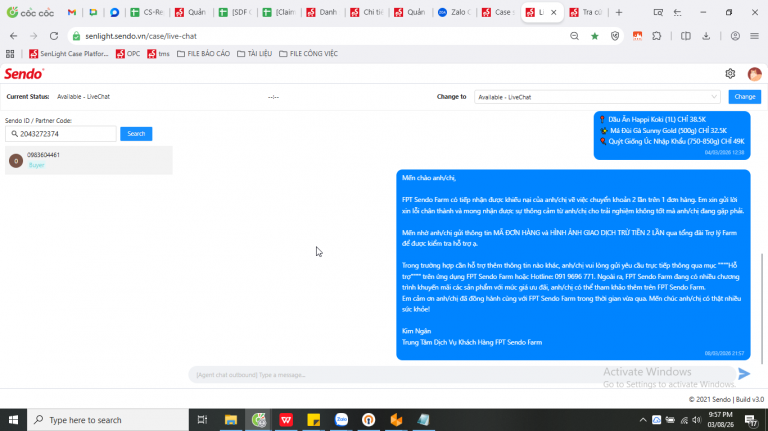
Task: Open the blue Messenger pinned tab
Action: [x=114, y=12]
